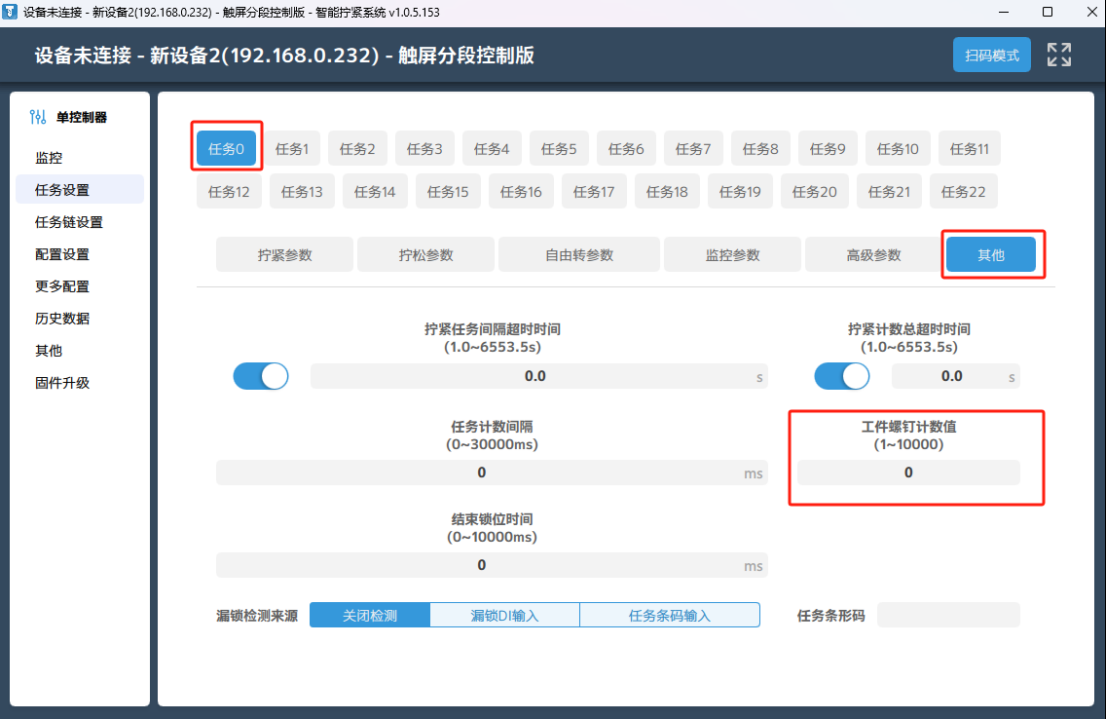Select the 任务12 button
The height and width of the screenshot is (719, 1106).
tap(229, 191)
